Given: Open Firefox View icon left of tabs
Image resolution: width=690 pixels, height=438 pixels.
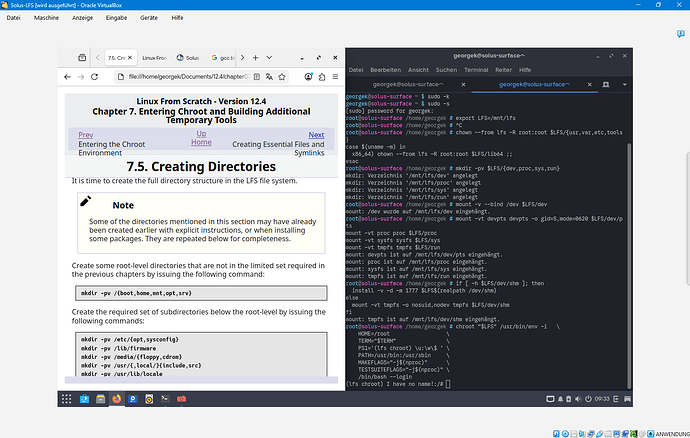Looking at the screenshot, I should [82, 58].
